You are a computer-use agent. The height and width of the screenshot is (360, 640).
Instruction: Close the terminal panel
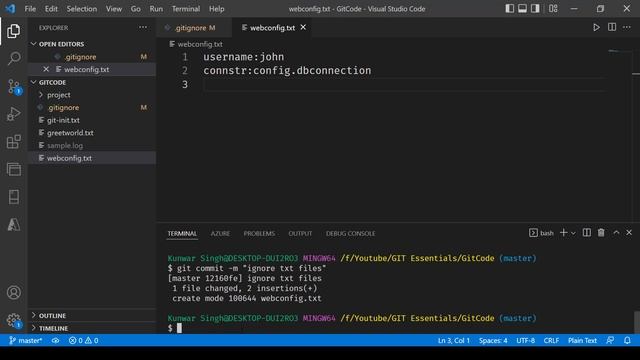point(629,233)
